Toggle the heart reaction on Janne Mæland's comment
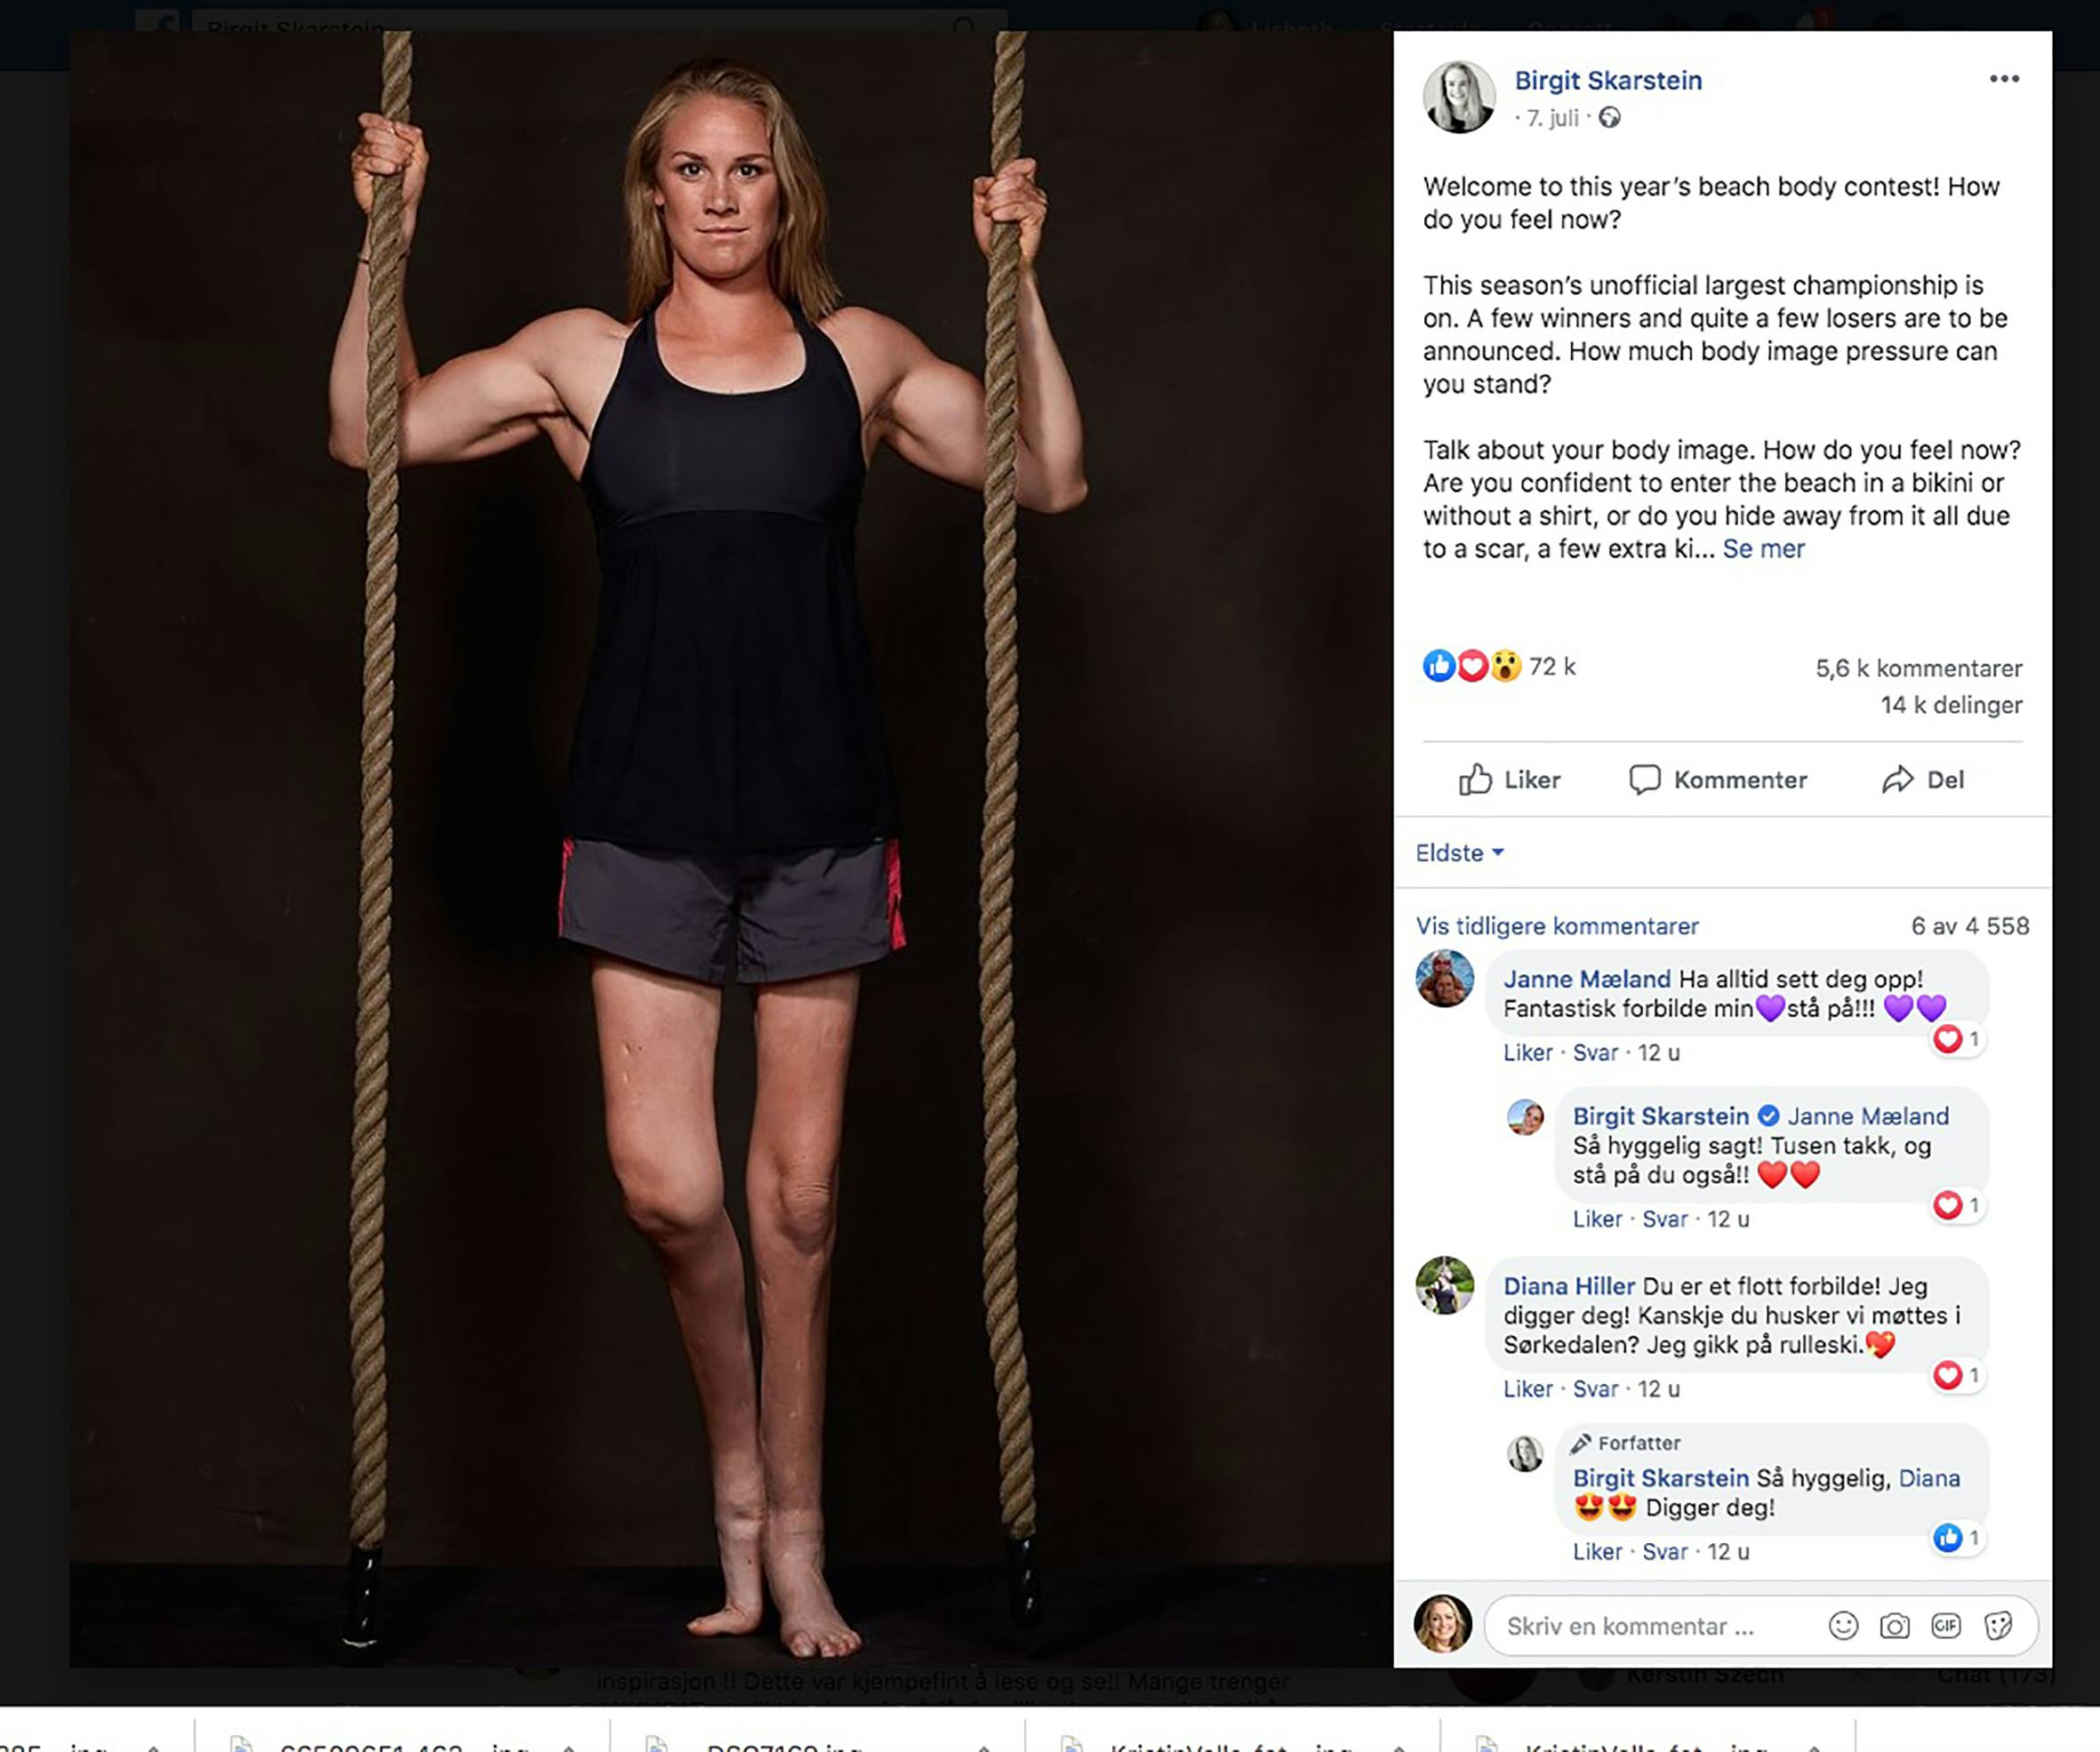The height and width of the screenshot is (1752, 2100). (x=1947, y=1039)
